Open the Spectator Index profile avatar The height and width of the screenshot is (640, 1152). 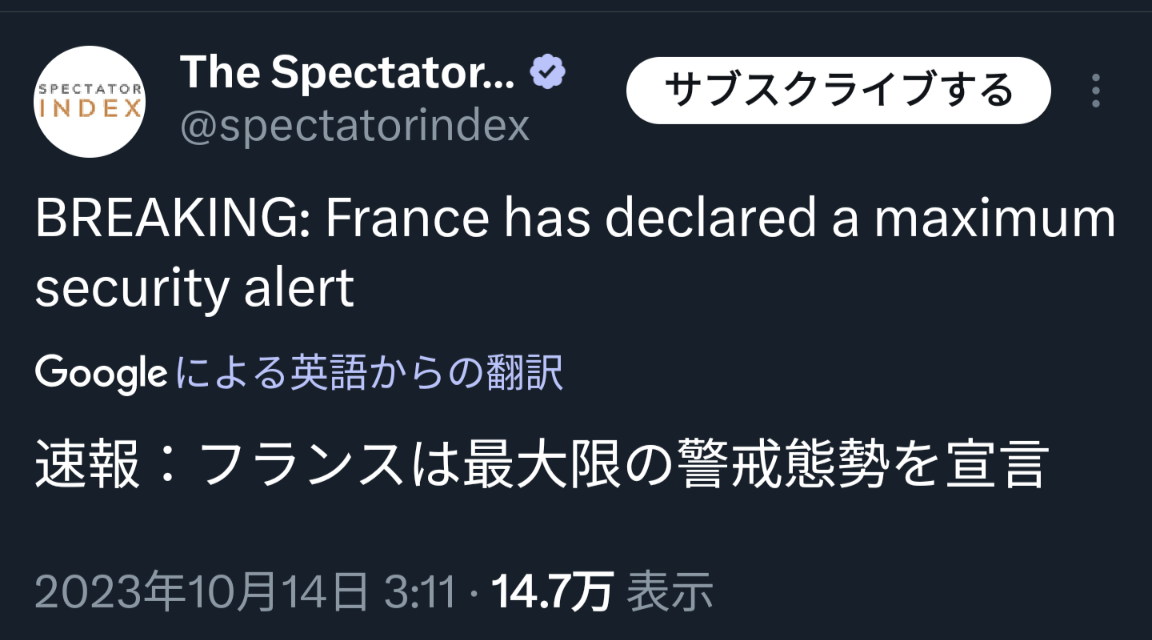tap(90, 101)
